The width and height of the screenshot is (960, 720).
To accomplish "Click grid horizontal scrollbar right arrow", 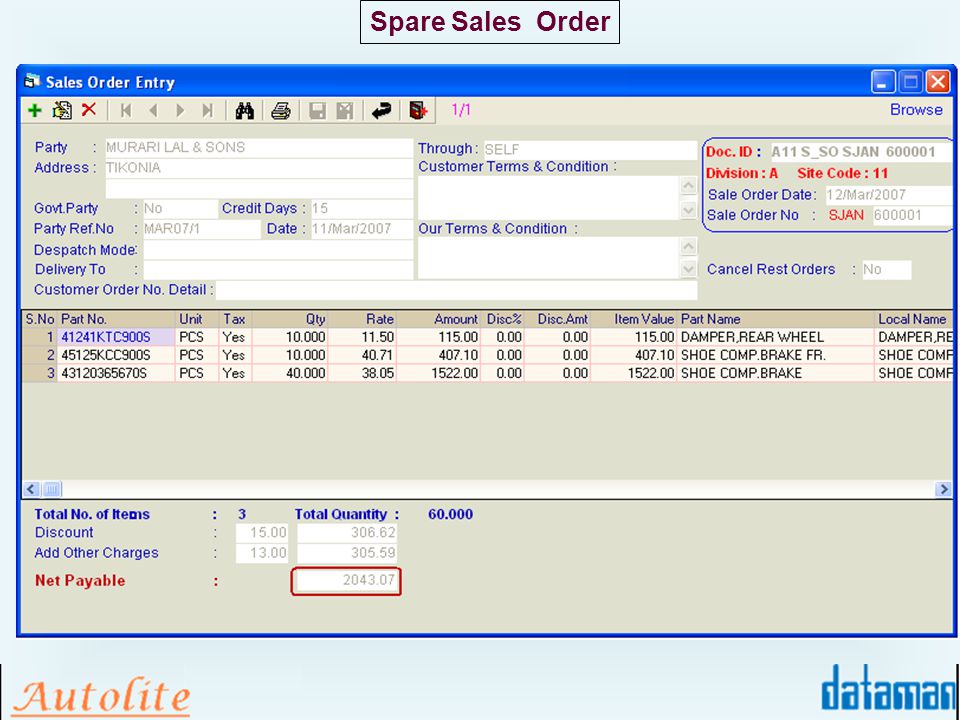I will [x=943, y=489].
